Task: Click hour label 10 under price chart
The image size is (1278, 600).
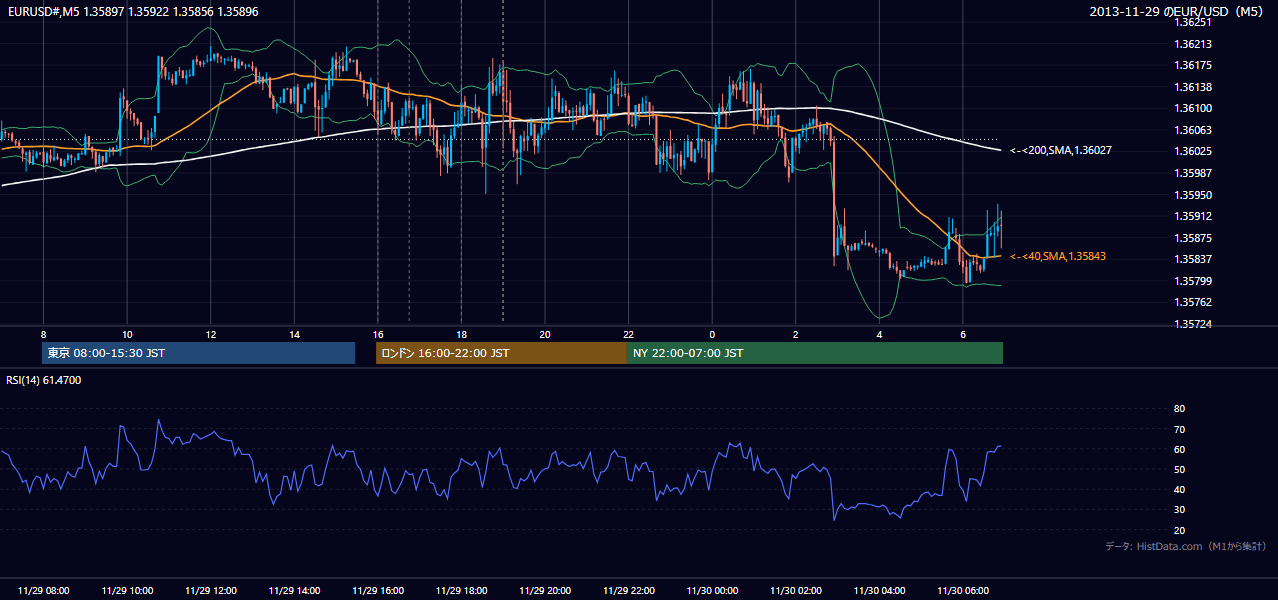Action: coord(127,334)
